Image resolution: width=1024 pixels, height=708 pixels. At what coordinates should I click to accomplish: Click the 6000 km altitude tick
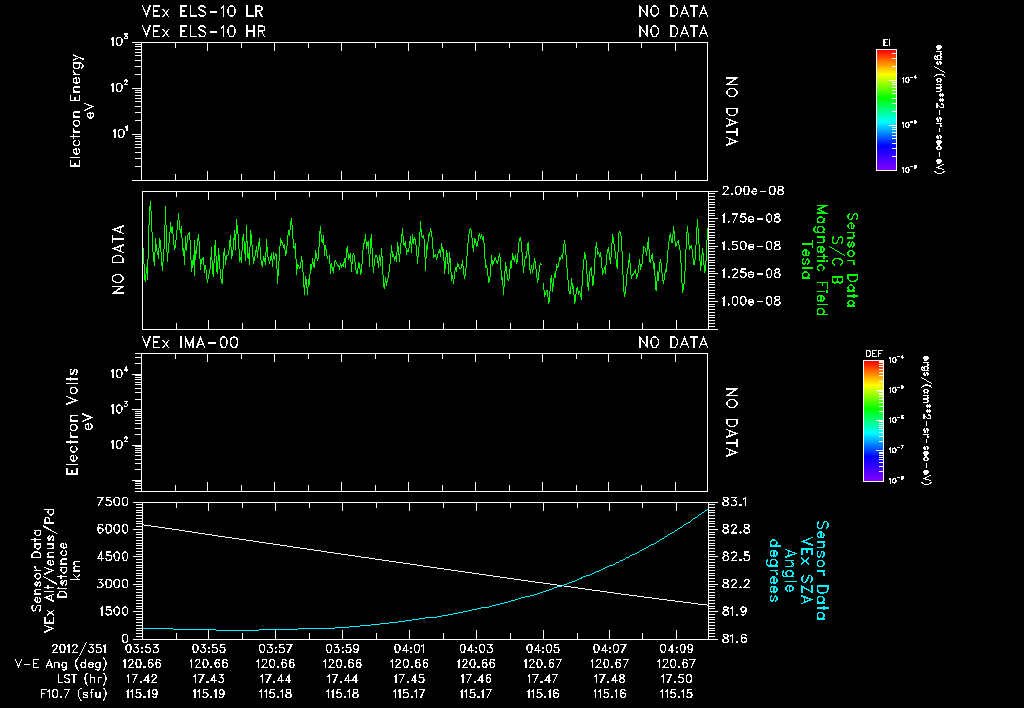tap(112, 529)
